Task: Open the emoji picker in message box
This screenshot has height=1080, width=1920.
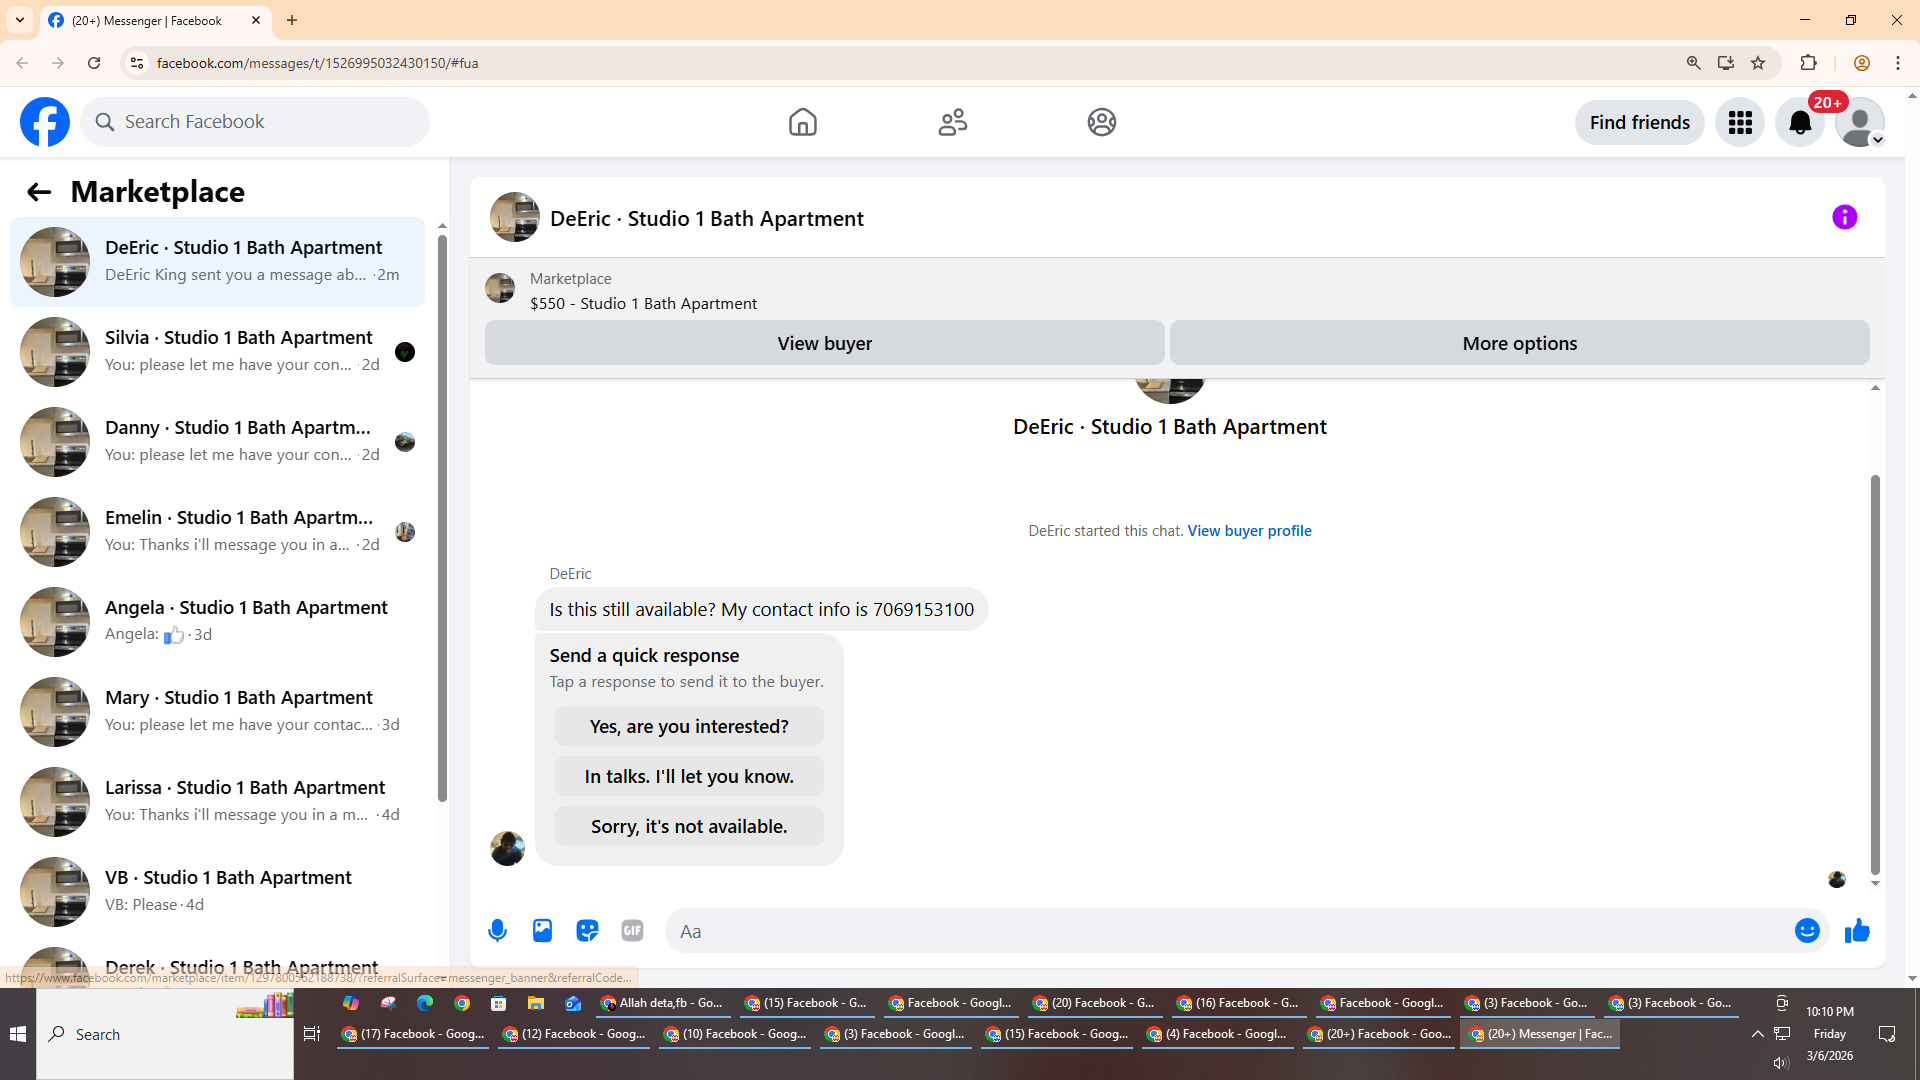Action: coord(1806,931)
